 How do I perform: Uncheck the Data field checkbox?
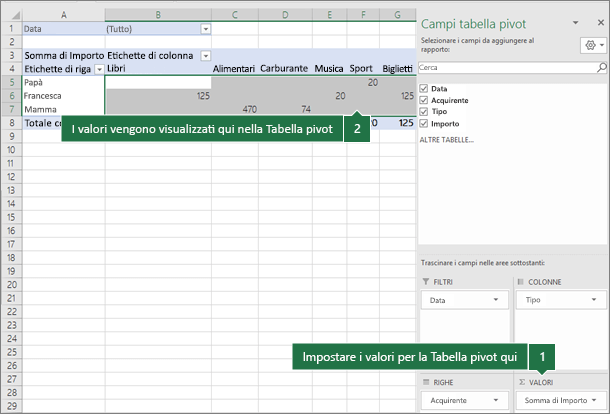(424, 89)
